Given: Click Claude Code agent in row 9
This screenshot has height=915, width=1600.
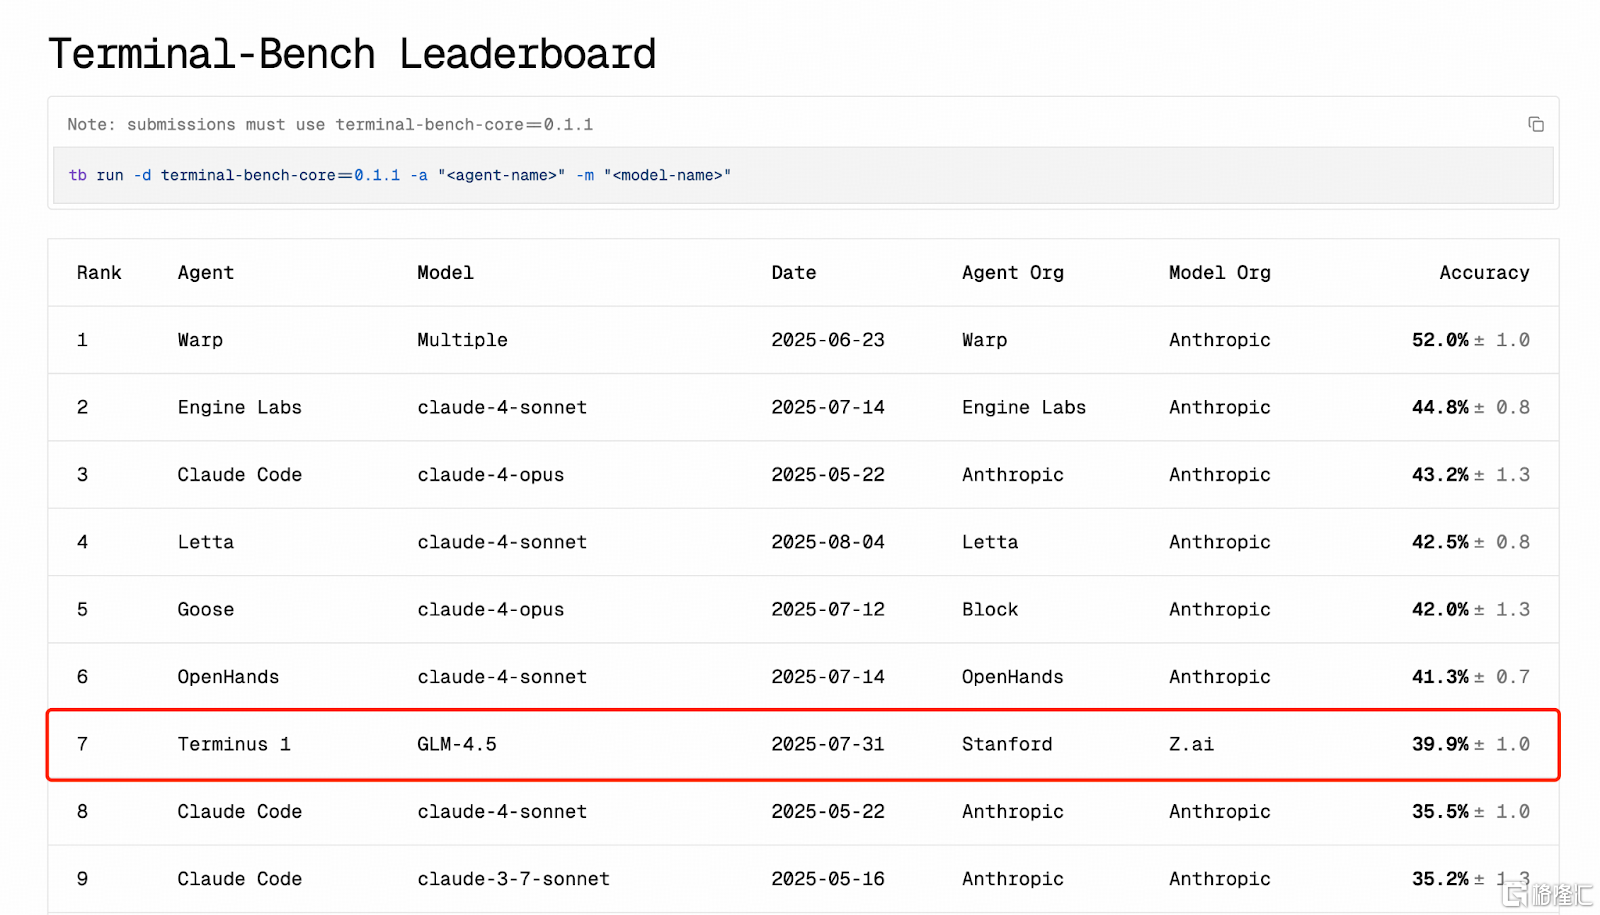Looking at the screenshot, I should pyautogui.click(x=240, y=879).
